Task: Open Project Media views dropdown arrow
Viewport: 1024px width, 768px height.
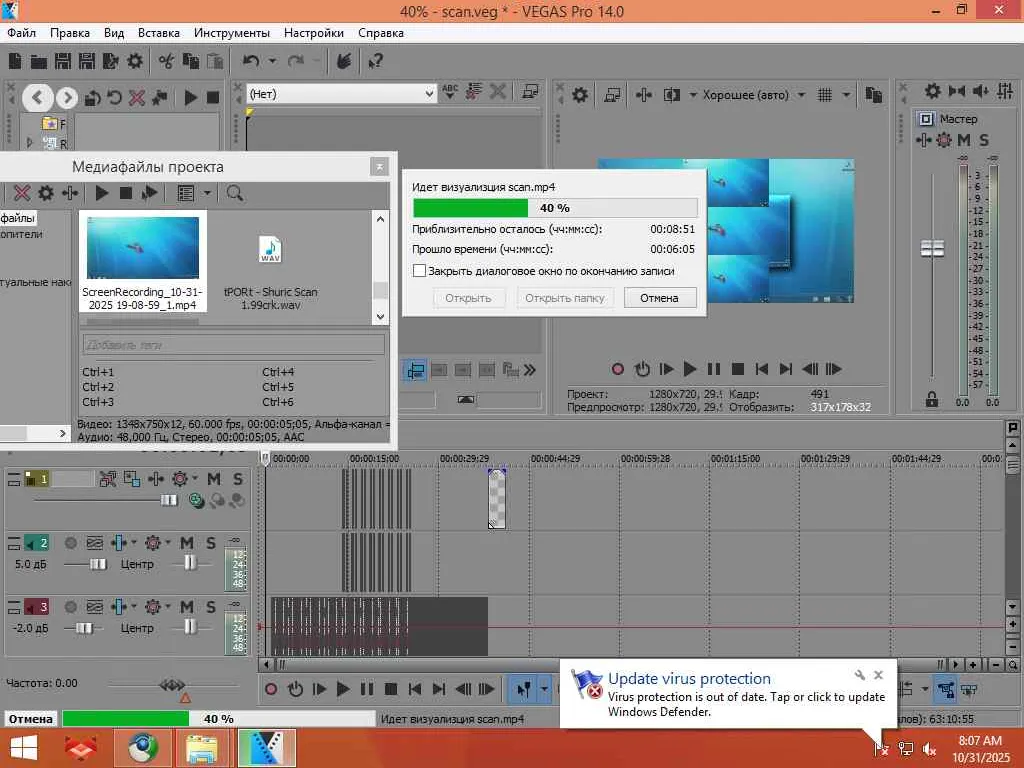Action: [207, 193]
